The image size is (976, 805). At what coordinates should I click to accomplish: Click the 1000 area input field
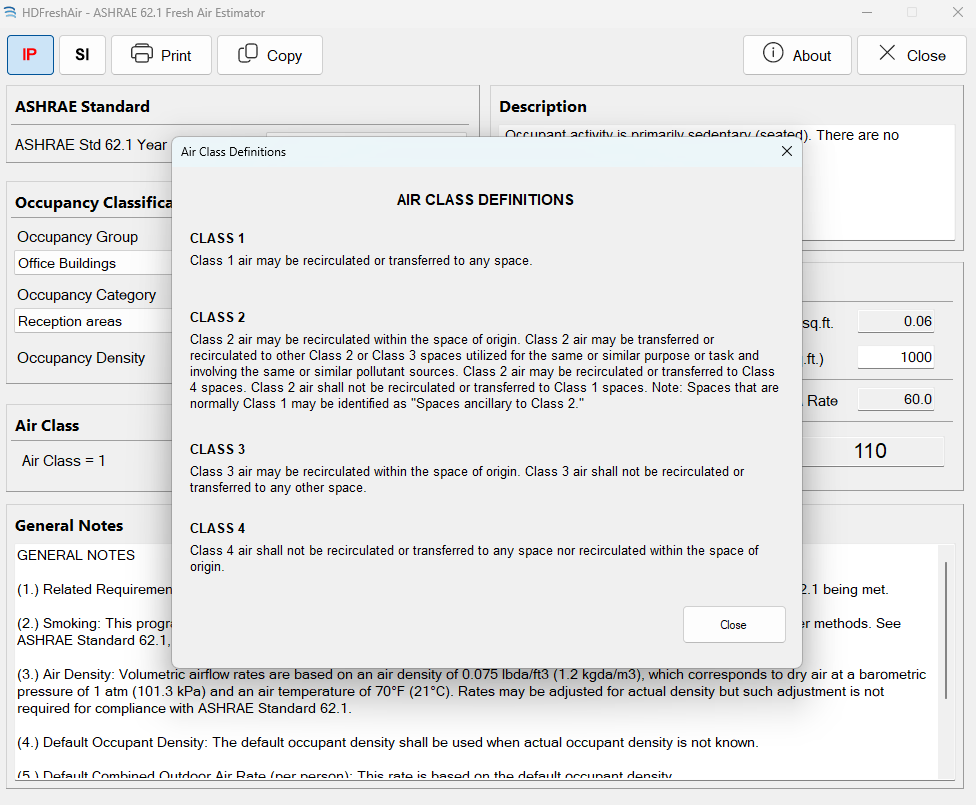(x=896, y=357)
